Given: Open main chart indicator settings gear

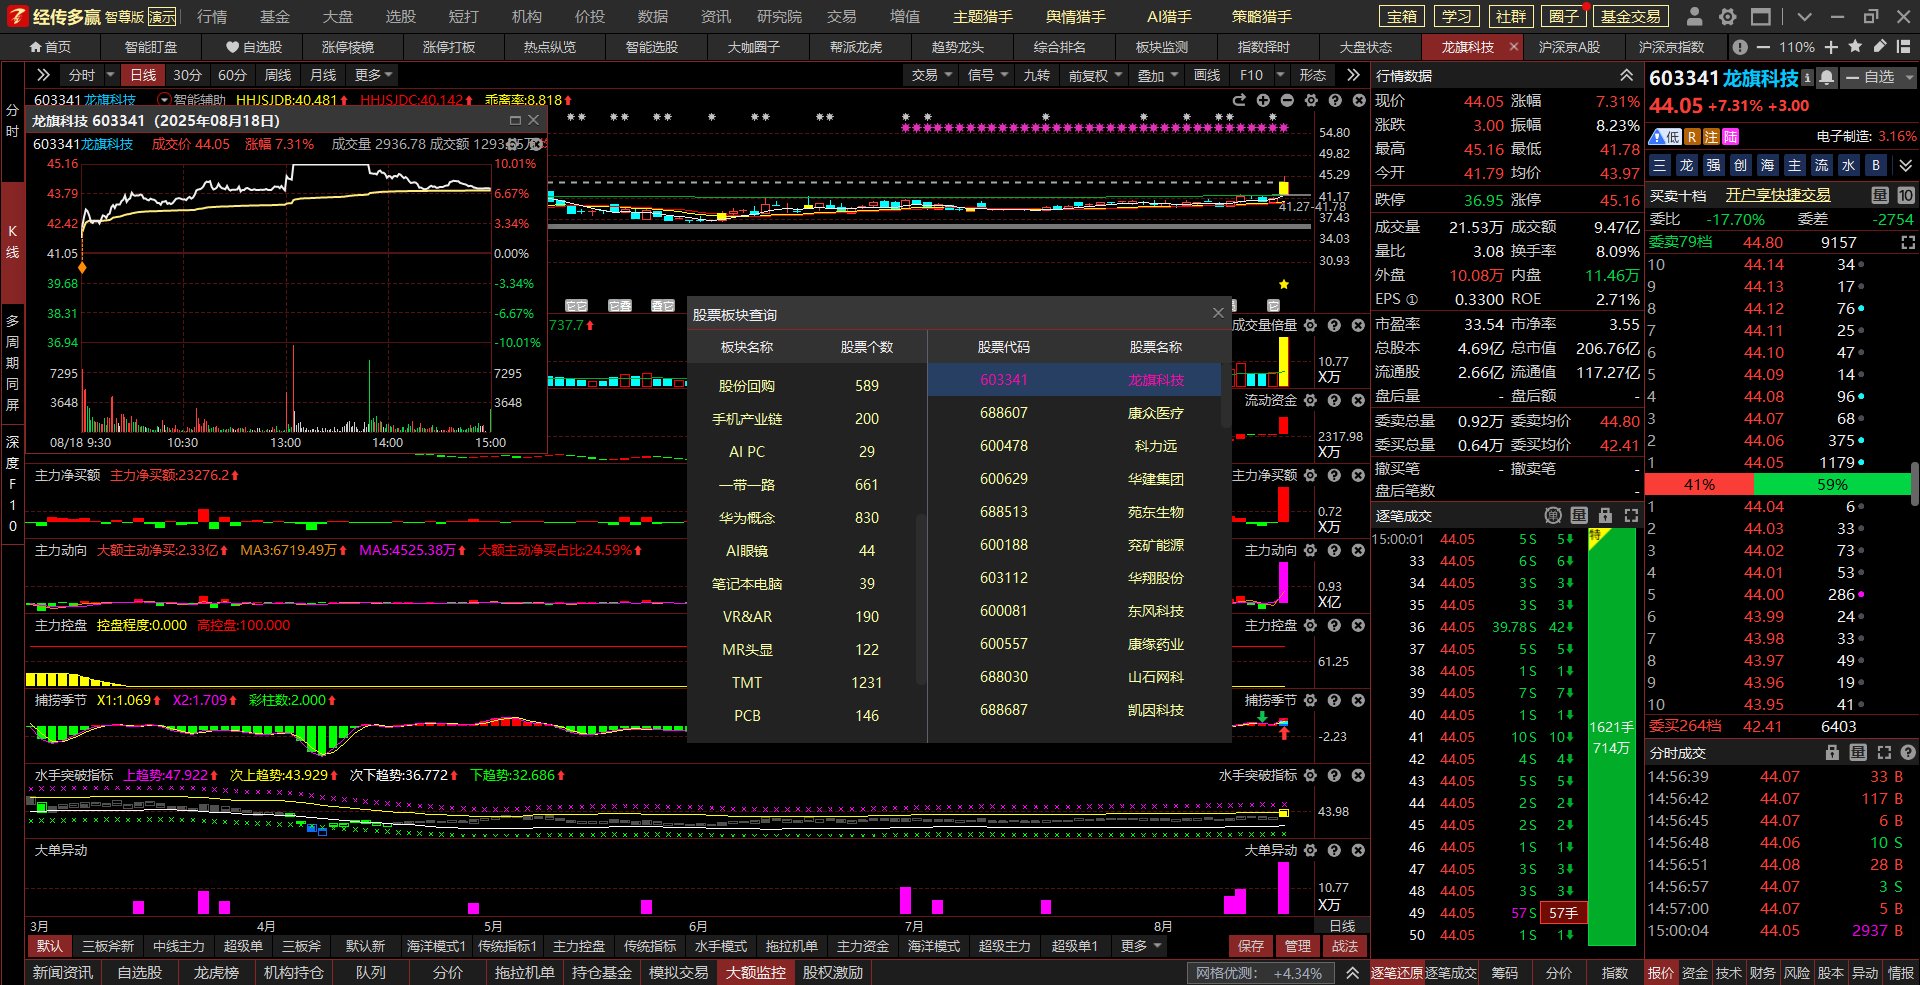Looking at the screenshot, I should pyautogui.click(x=1311, y=100).
